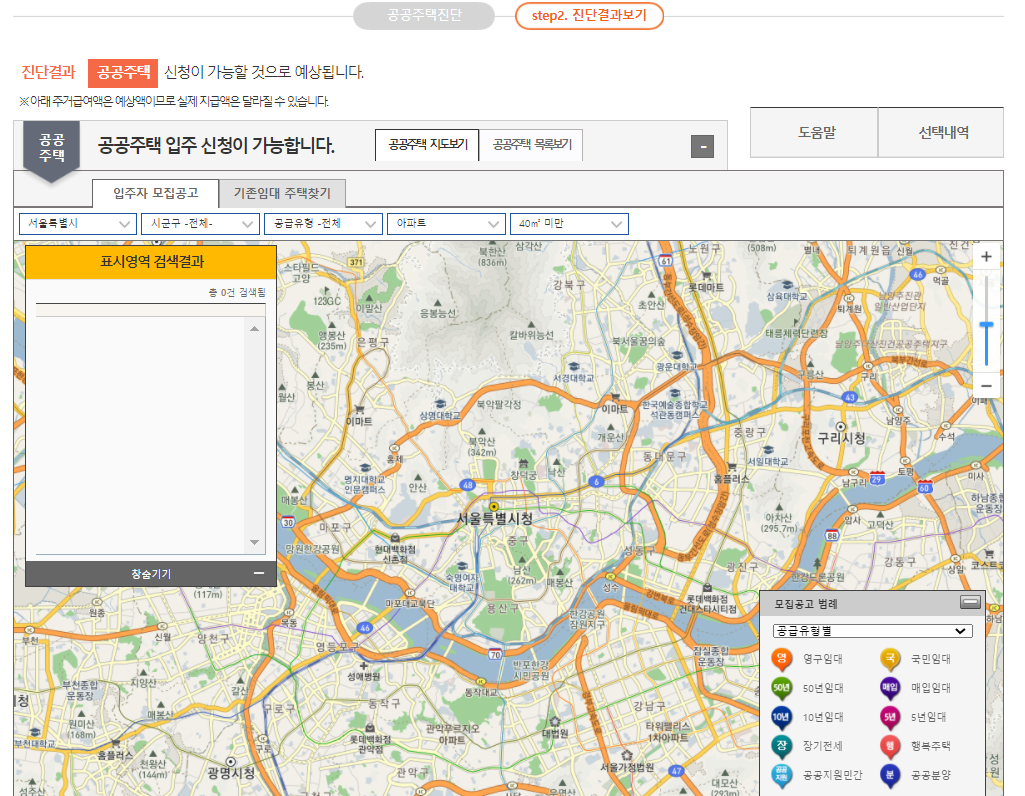Click the 총 0건 검색됨 result count
Screen dimensions: 1025x796
[x=237, y=293]
